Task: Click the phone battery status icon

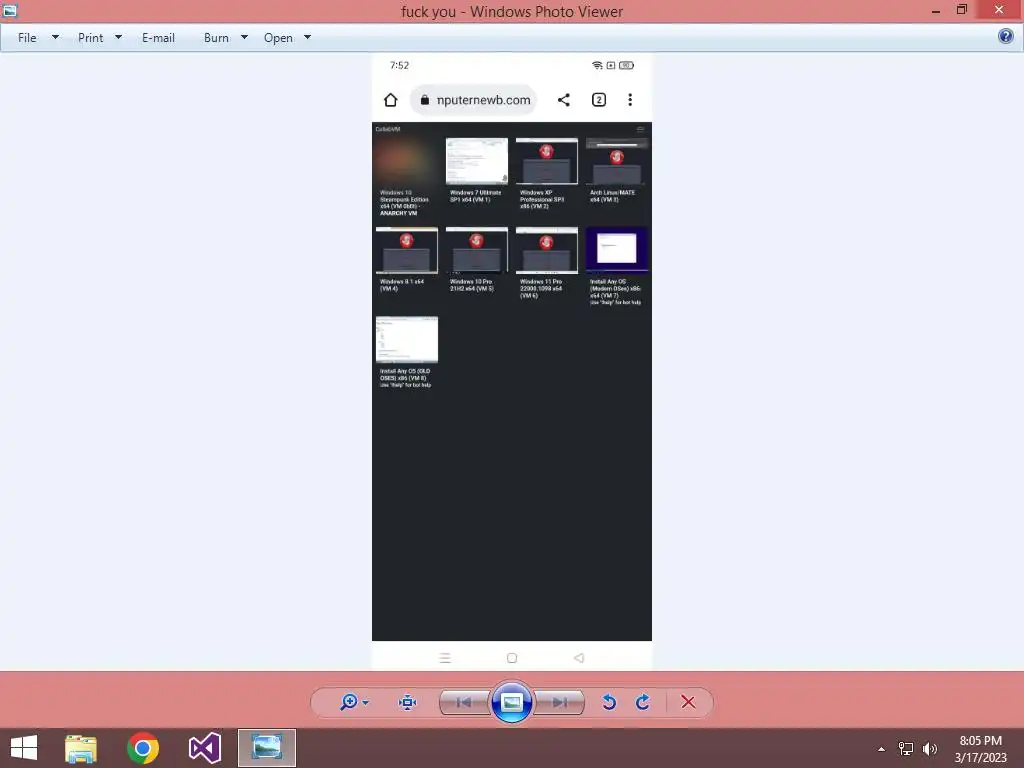Action: (x=626, y=65)
